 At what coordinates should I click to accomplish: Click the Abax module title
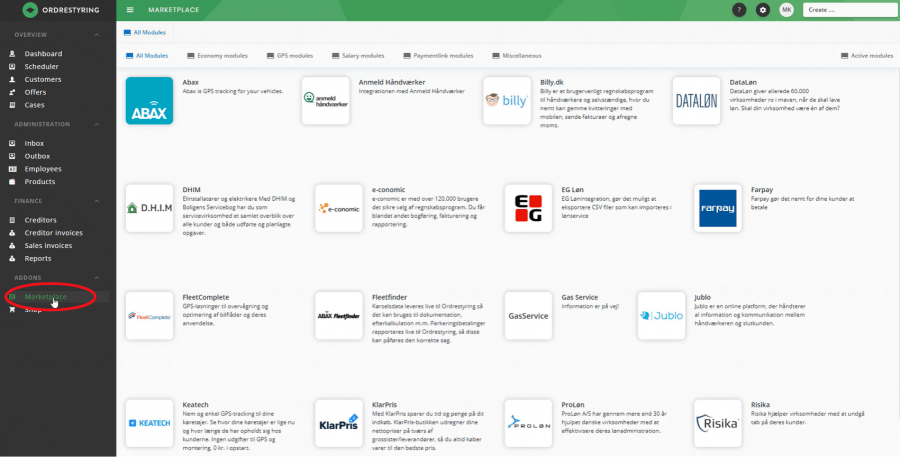point(191,83)
